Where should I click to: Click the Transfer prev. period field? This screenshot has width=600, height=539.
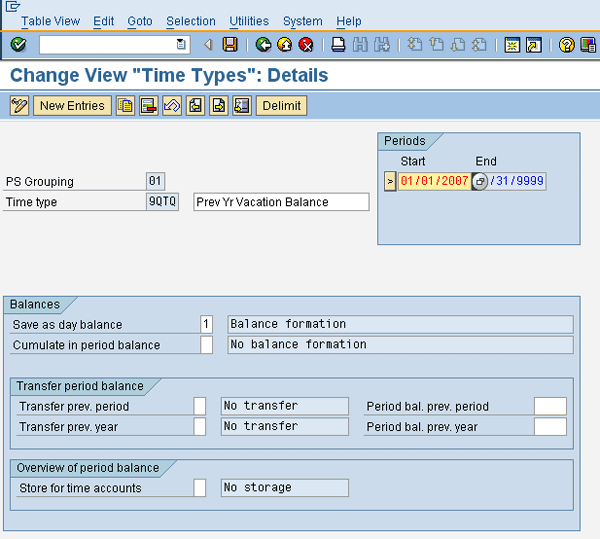click(200, 406)
